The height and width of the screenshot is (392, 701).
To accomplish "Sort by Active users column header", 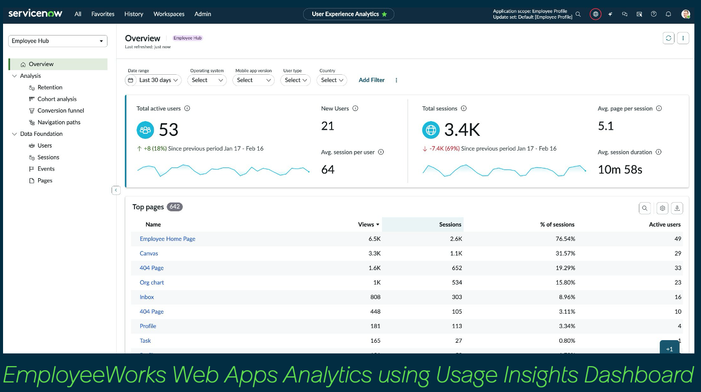I will 665,225.
